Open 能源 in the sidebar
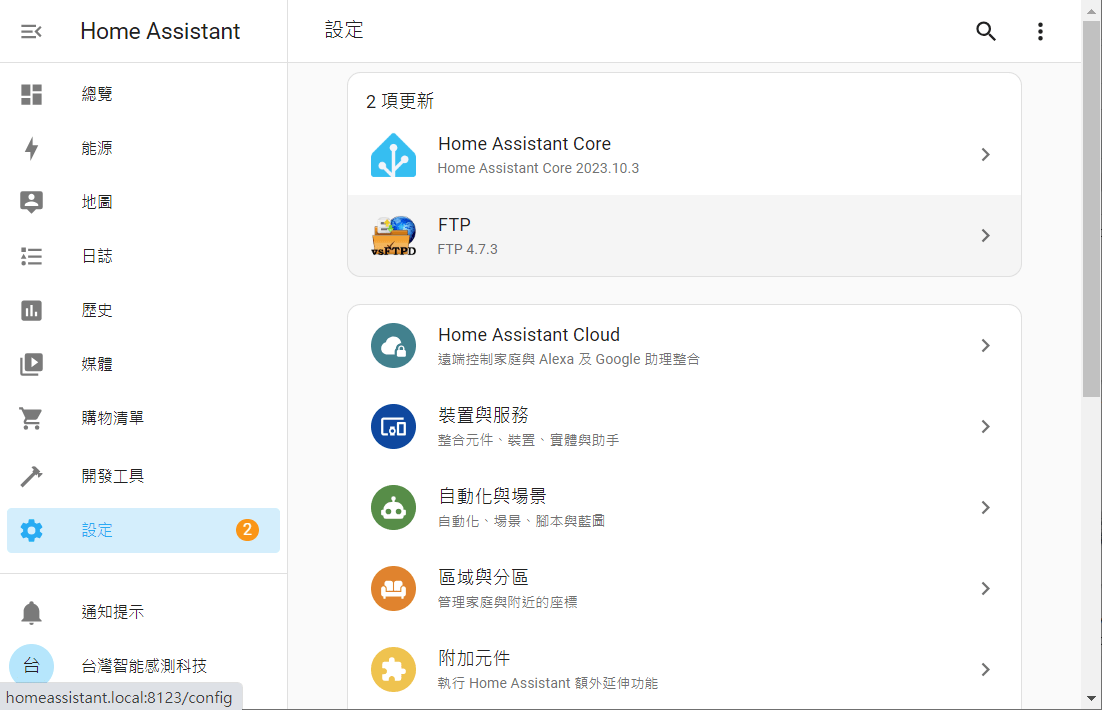Image resolution: width=1102 pixels, height=710 pixels. tap(97, 149)
